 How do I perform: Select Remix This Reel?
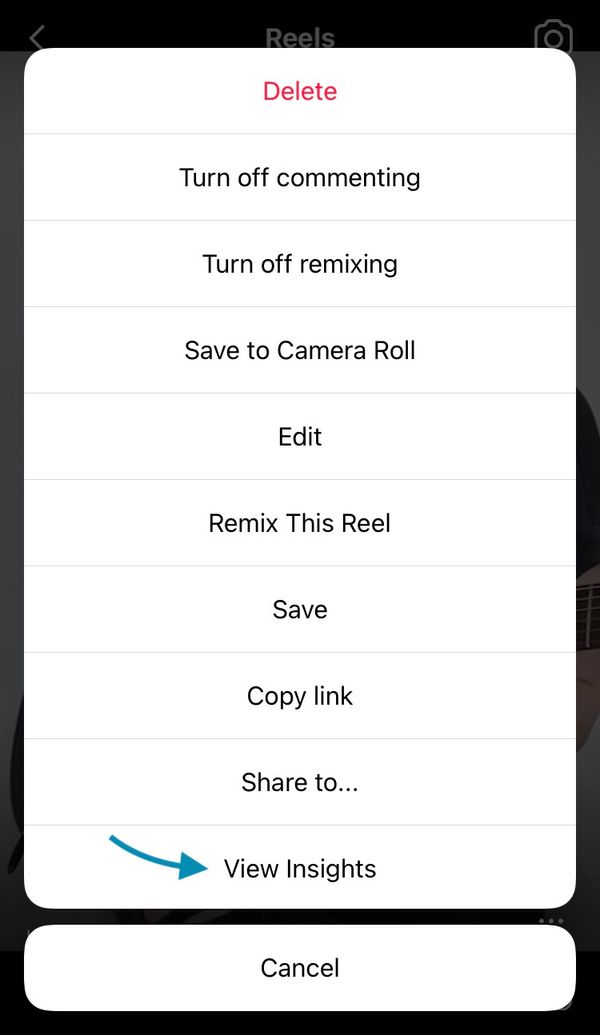point(300,522)
